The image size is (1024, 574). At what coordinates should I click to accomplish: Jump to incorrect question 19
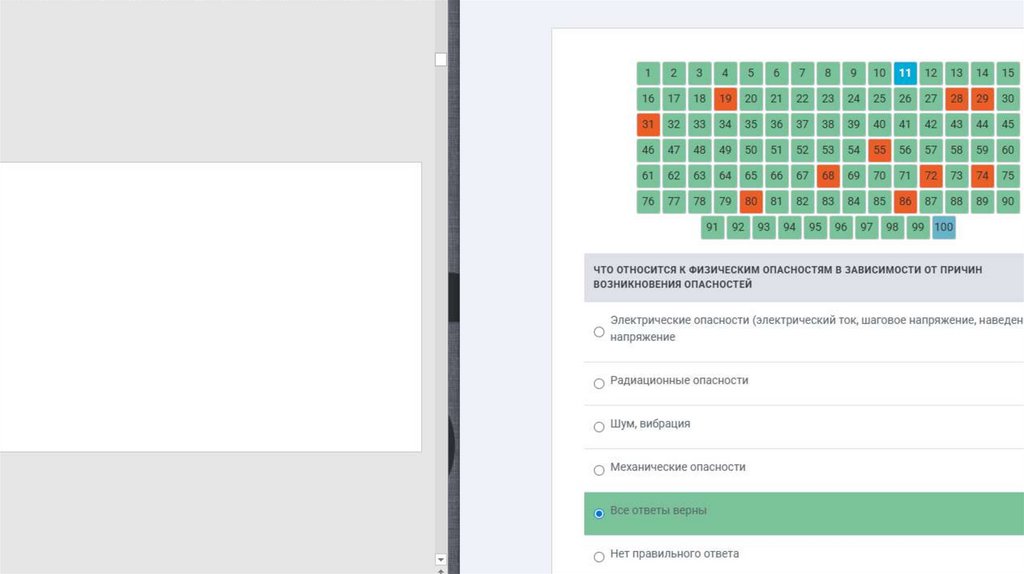tap(725, 99)
